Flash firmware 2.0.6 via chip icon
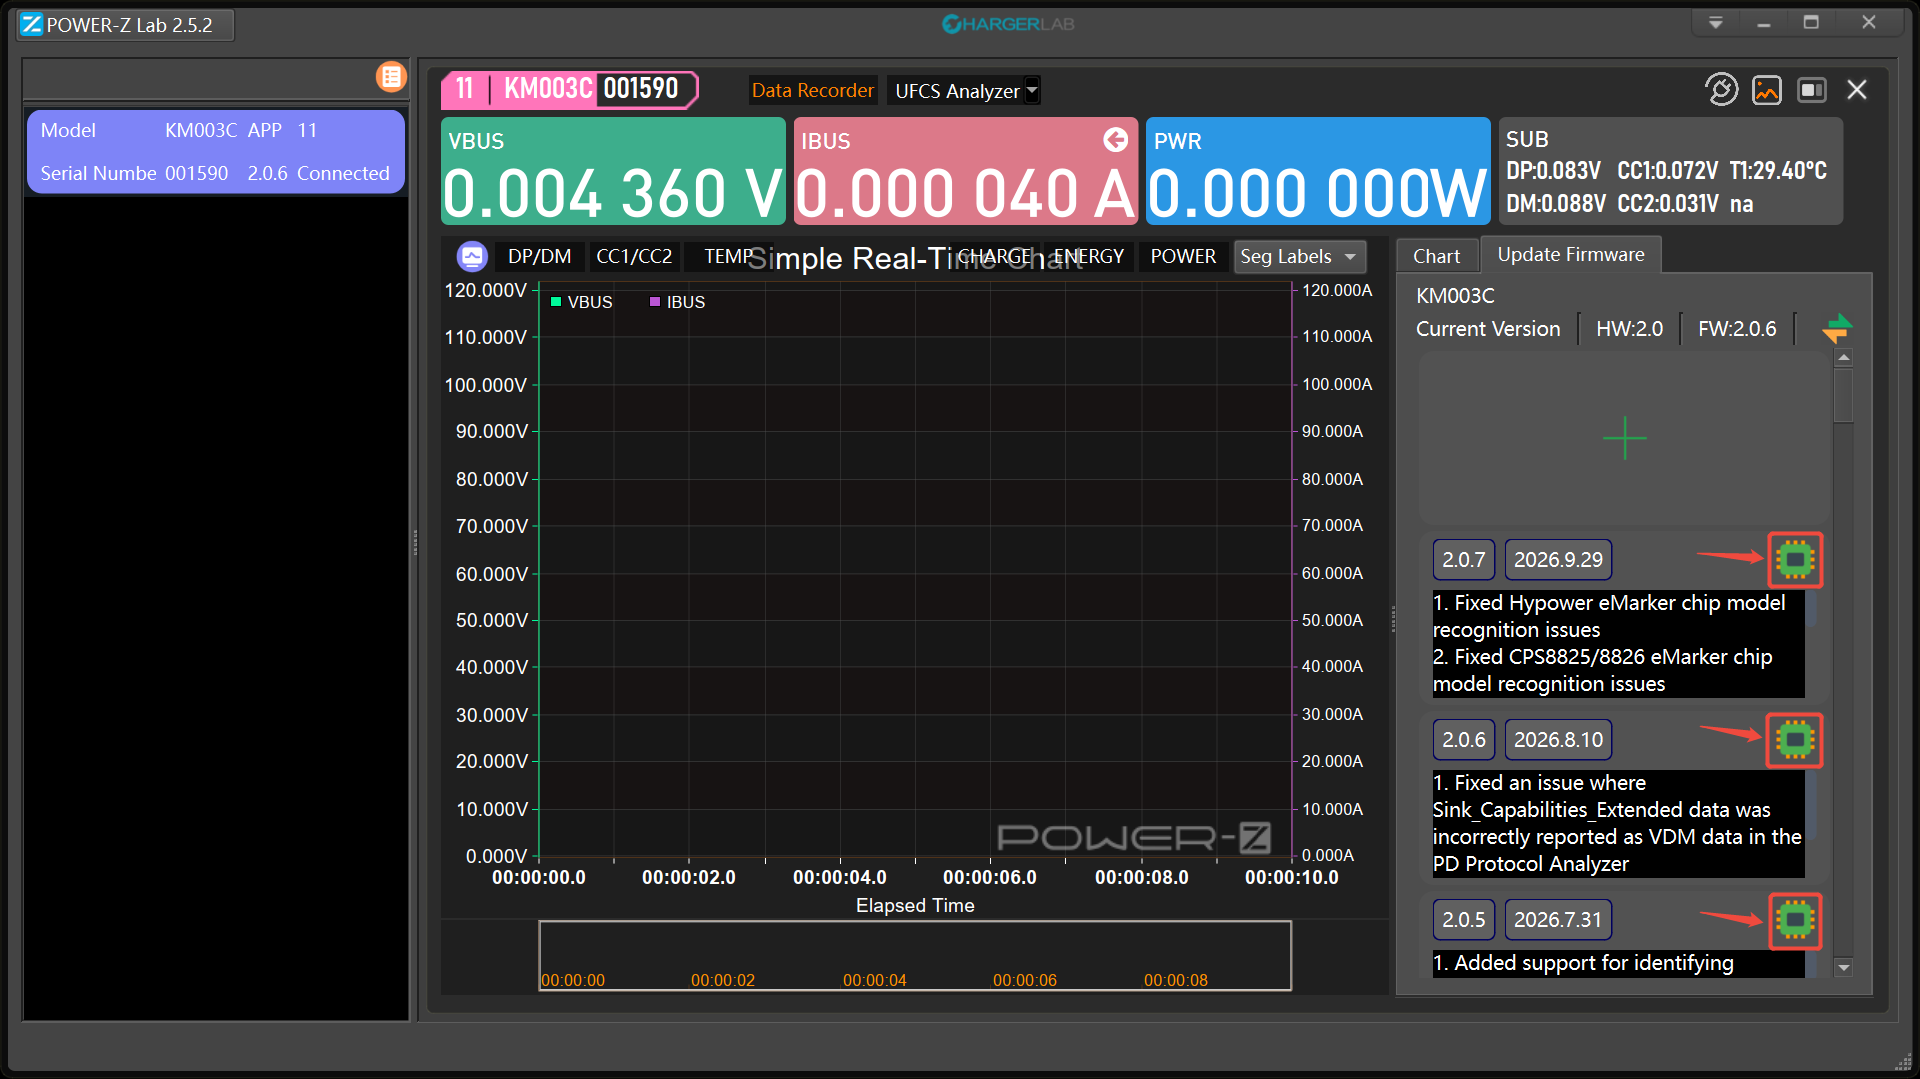1920x1079 pixels. (1795, 740)
